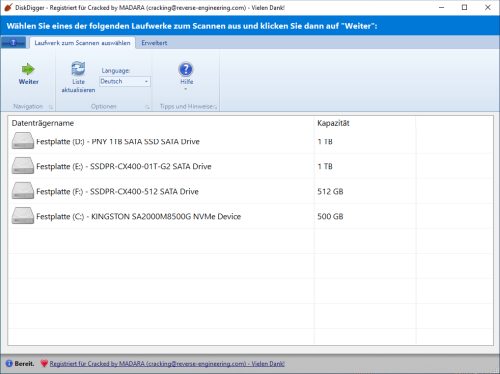Refresh the drive list with Liste aktualisieren

78,77
